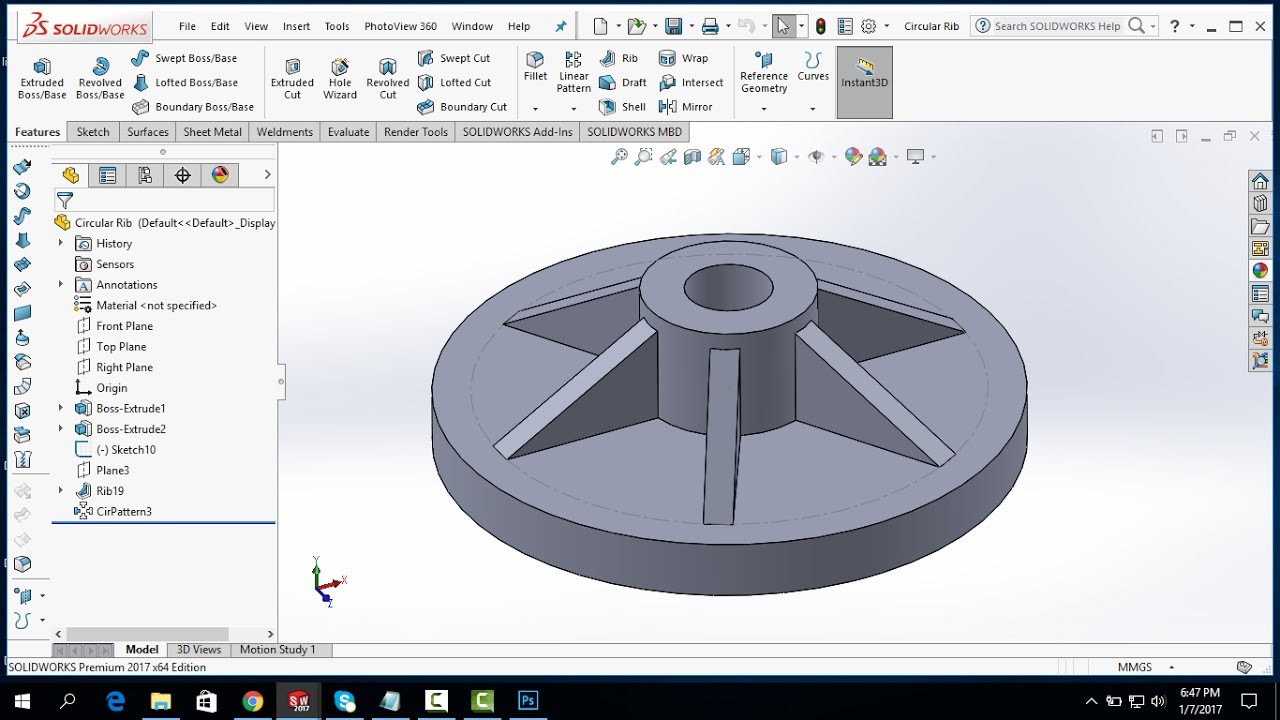Screen dimensions: 1280x720
Task: Select the Wrap feature tool
Action: [684, 58]
